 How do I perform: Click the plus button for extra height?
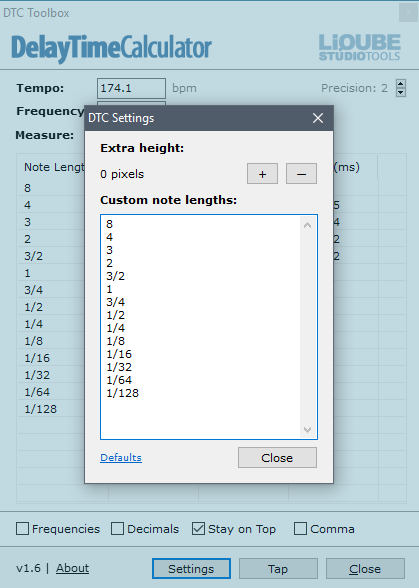pos(262,174)
